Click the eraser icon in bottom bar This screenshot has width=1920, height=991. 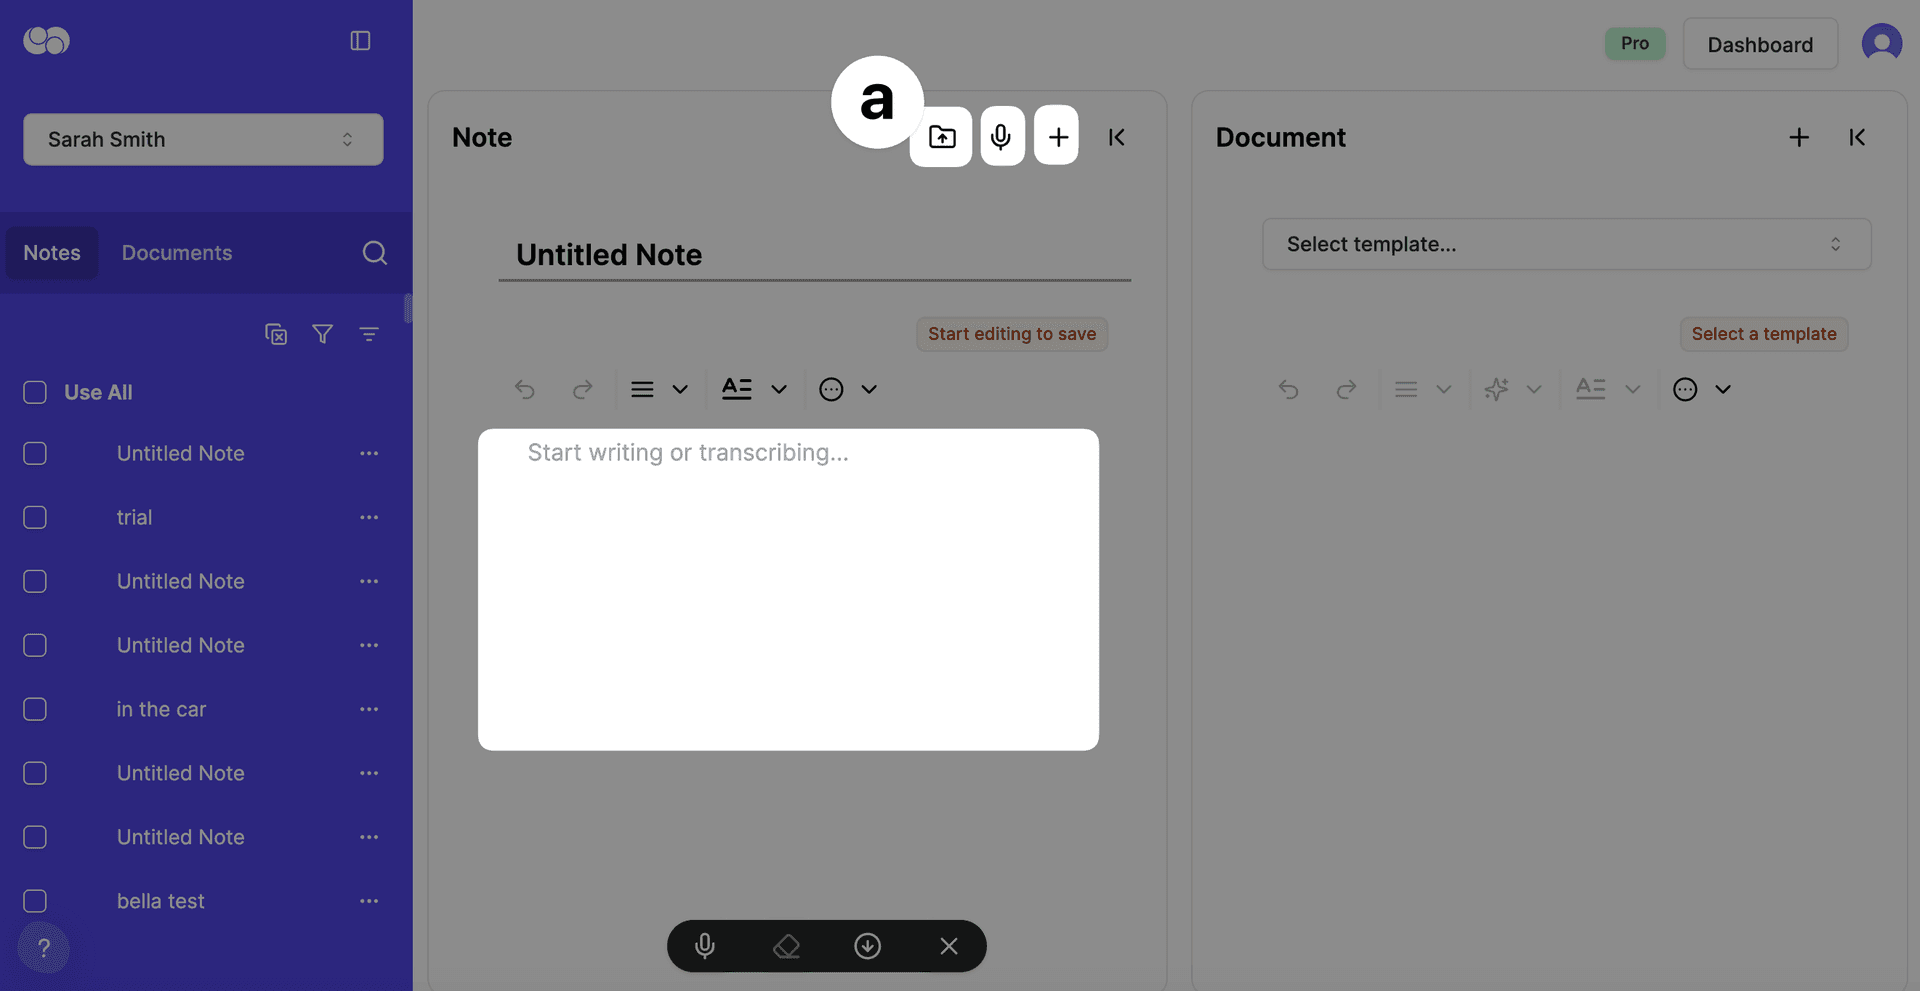(x=787, y=946)
